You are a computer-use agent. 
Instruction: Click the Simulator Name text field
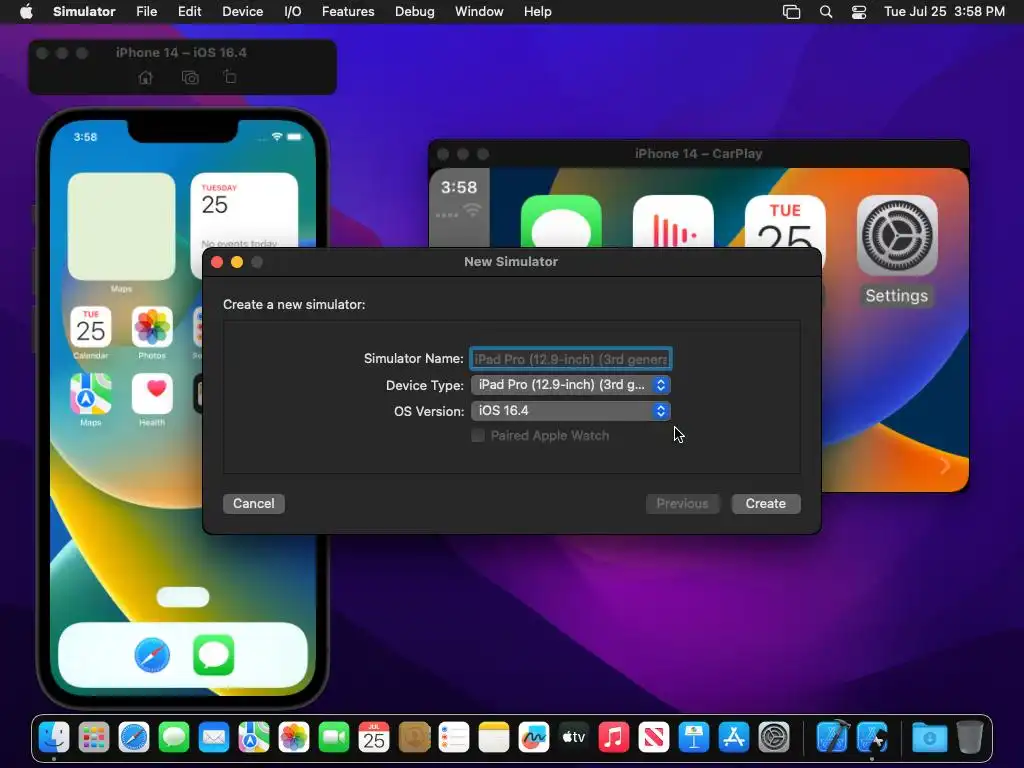click(x=571, y=359)
